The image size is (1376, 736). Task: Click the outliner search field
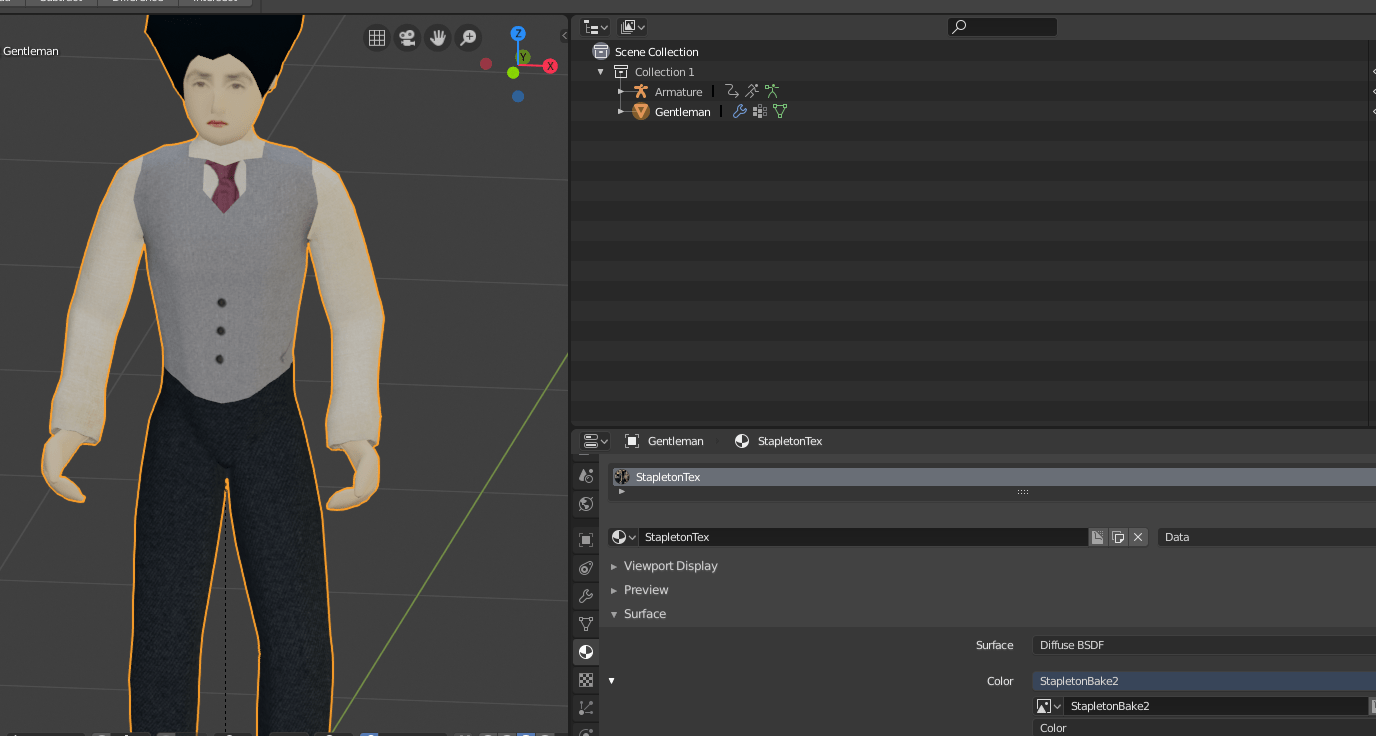(x=1002, y=27)
